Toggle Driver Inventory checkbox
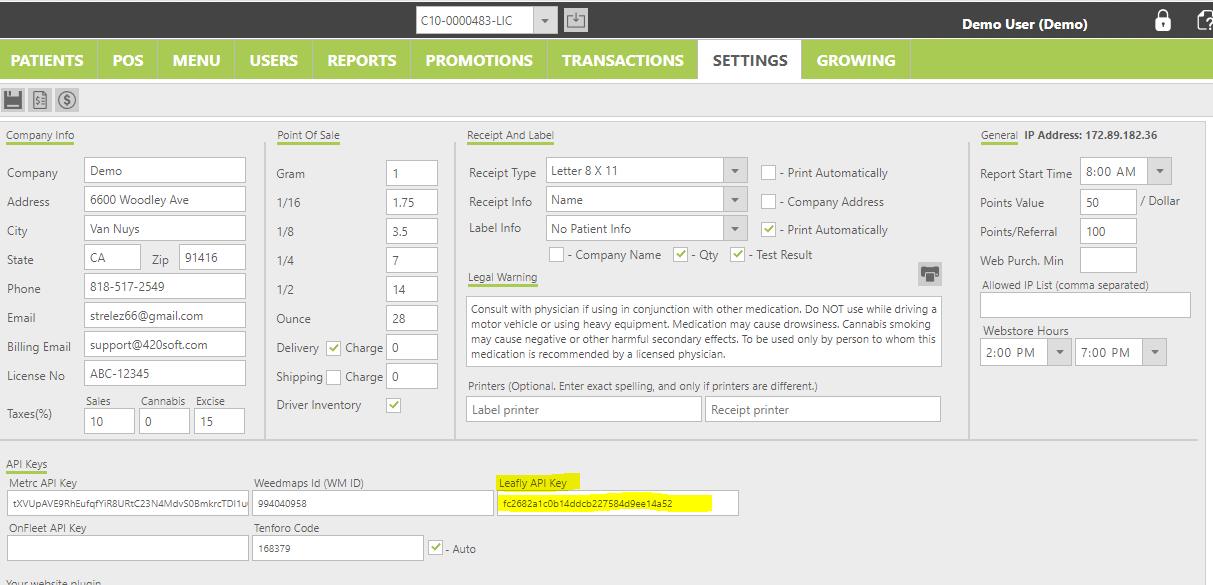Viewport: 1213px width, 585px height. (393, 405)
